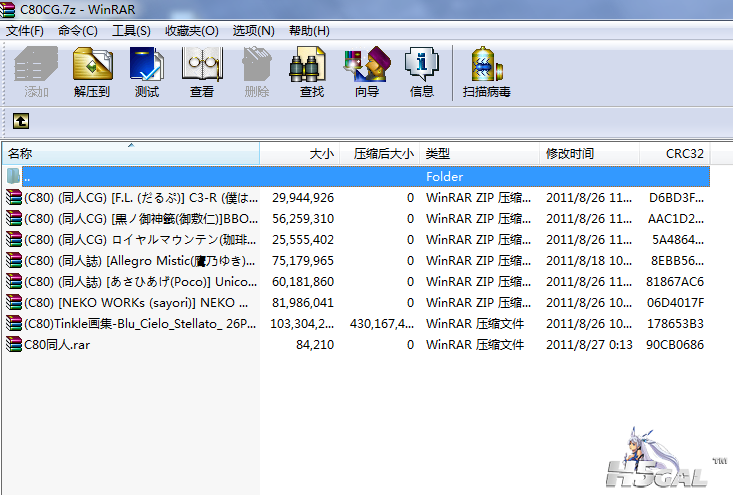The image size is (733, 495).
Task: Click size value 84,210
Action: 315,345
